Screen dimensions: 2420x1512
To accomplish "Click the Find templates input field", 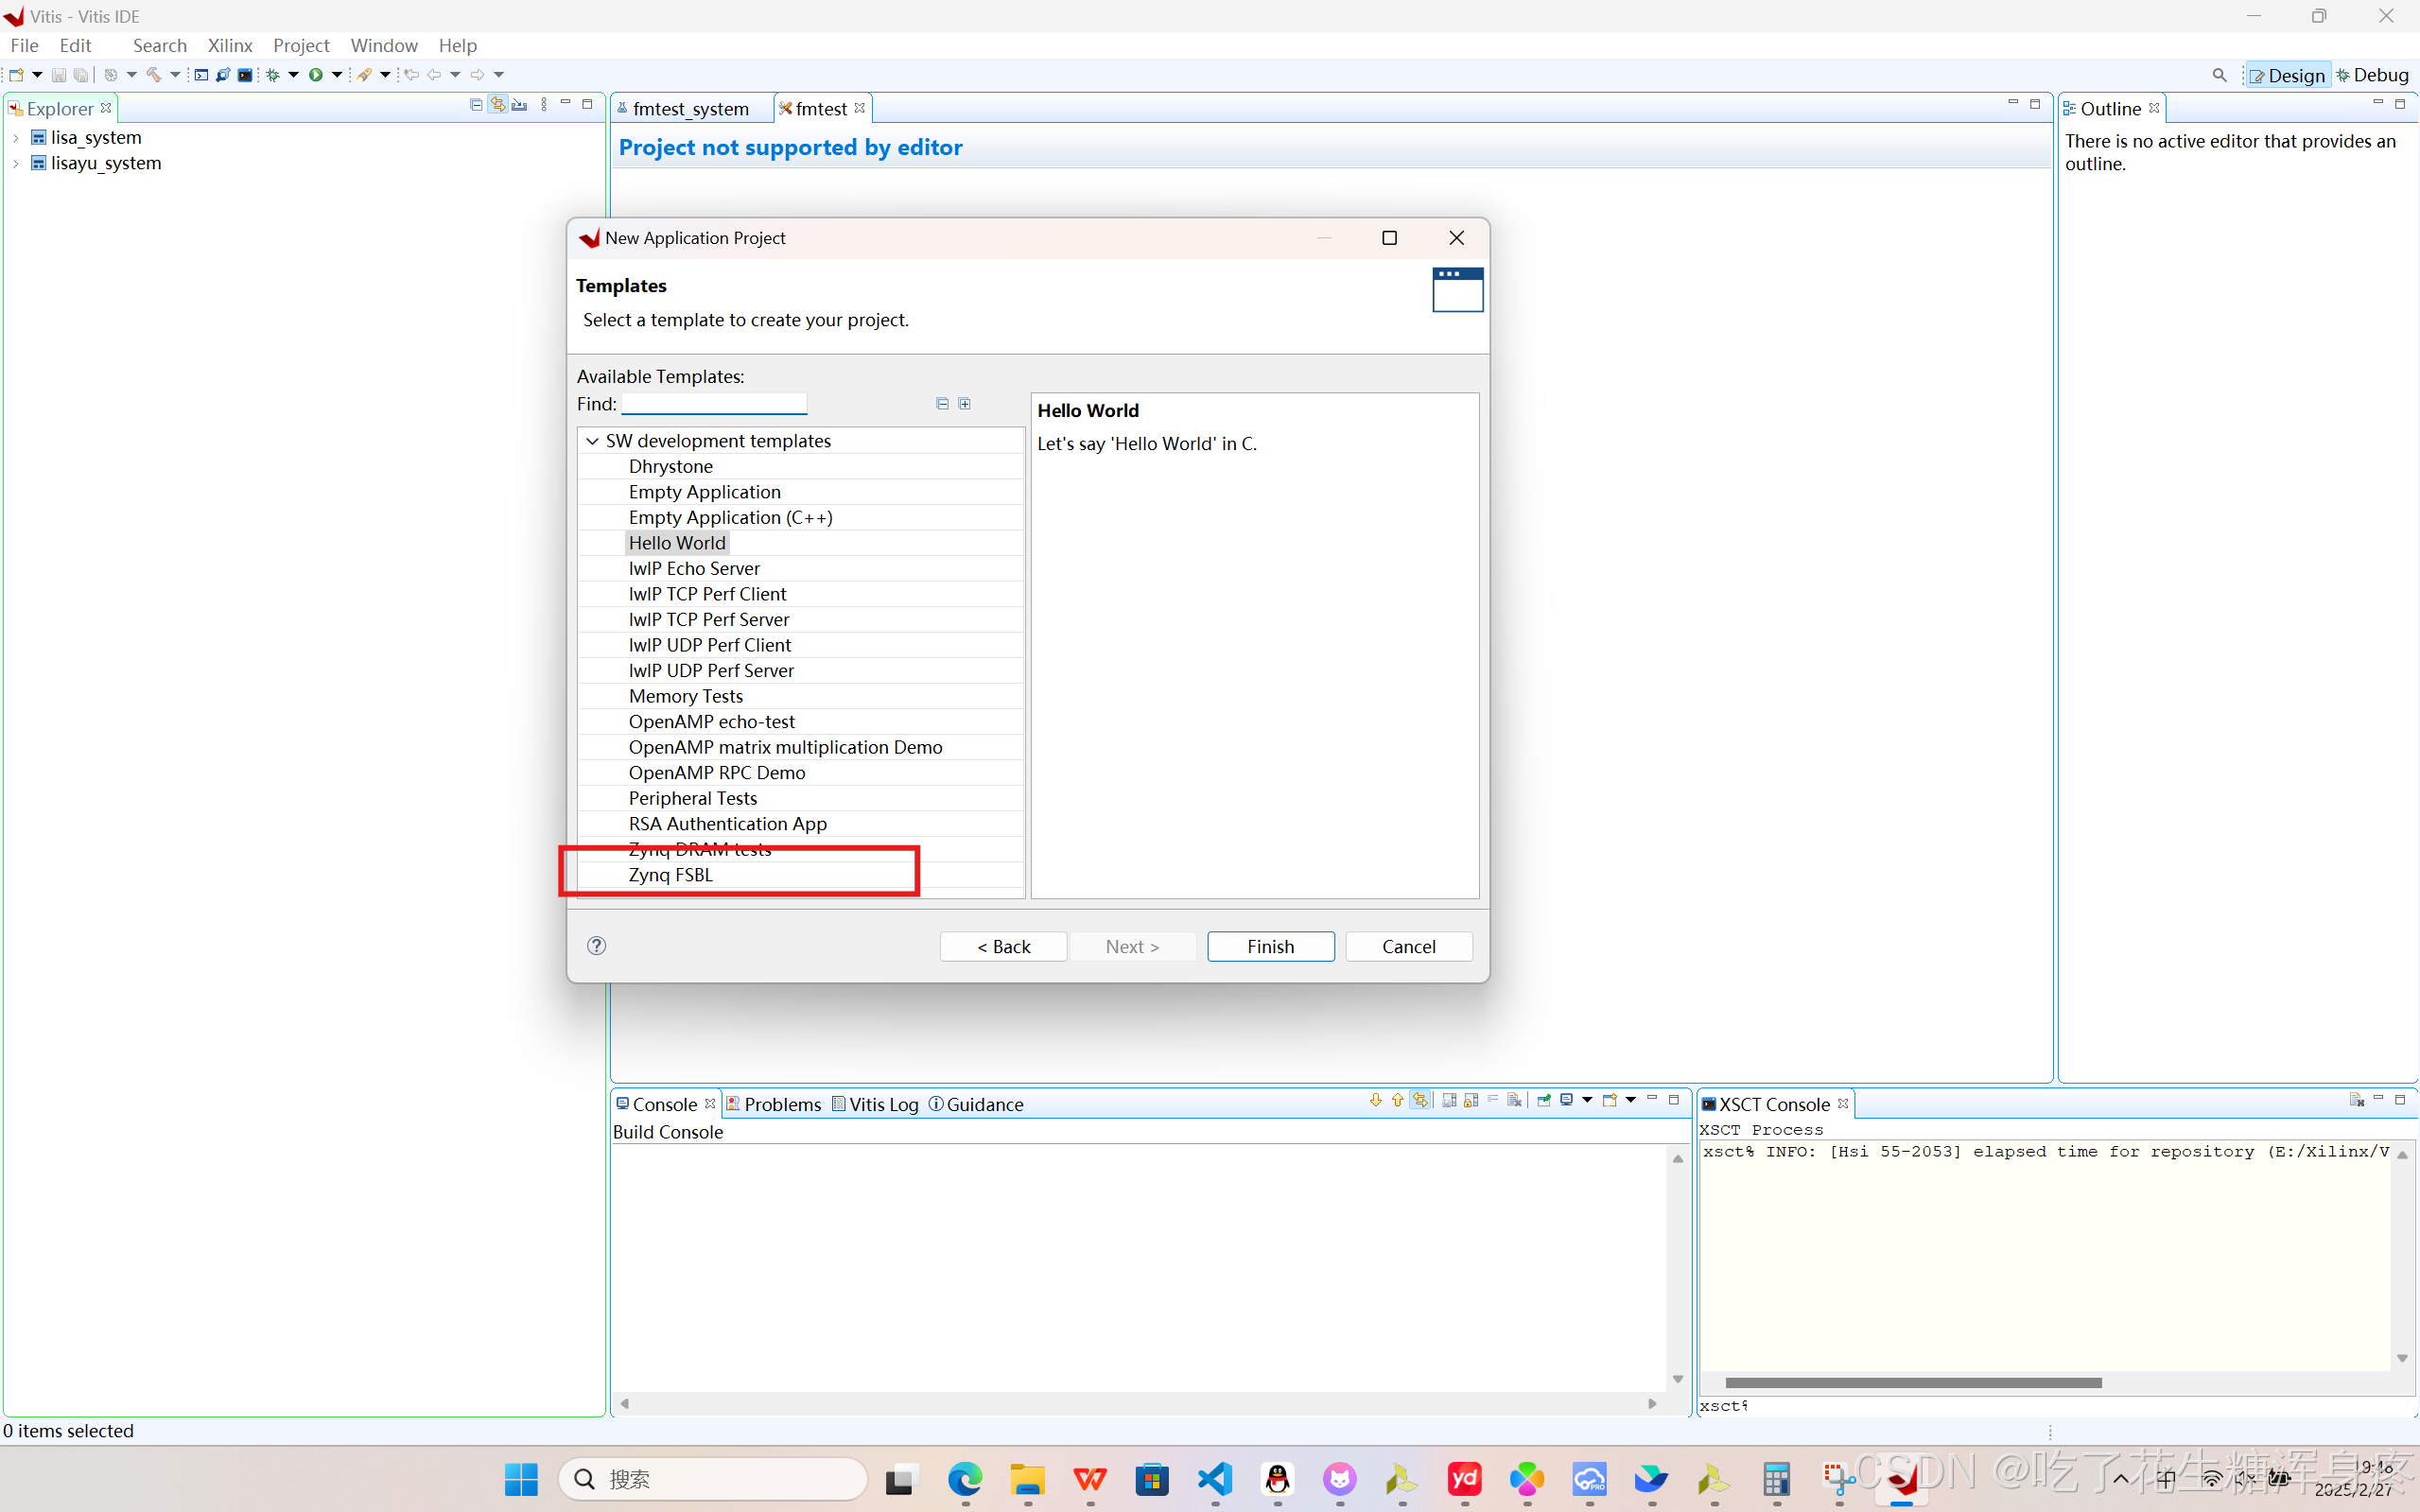I will point(714,404).
